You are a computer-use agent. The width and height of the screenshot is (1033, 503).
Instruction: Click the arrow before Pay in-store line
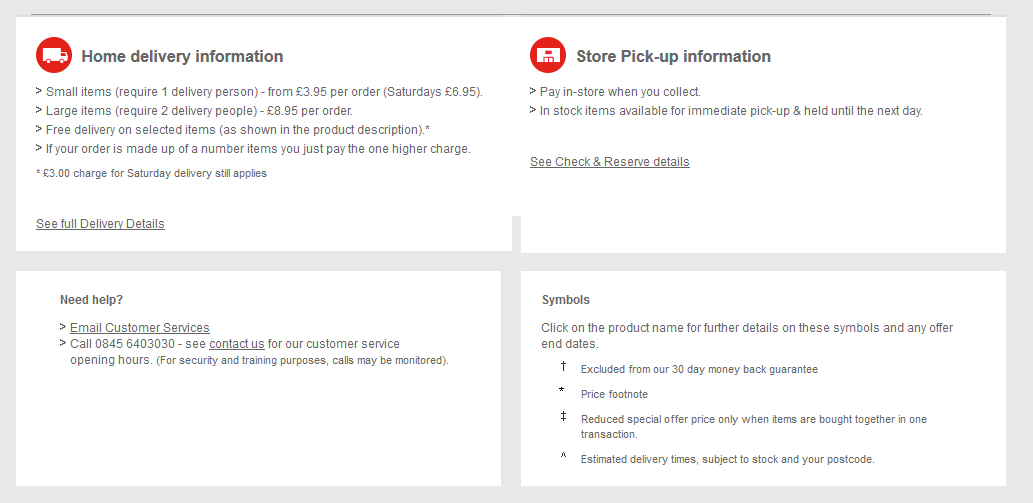click(534, 92)
